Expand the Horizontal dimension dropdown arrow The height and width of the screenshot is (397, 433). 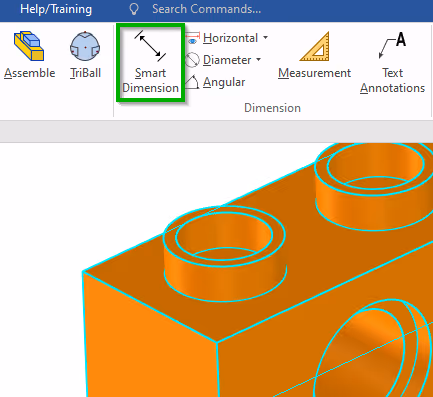tap(266, 38)
